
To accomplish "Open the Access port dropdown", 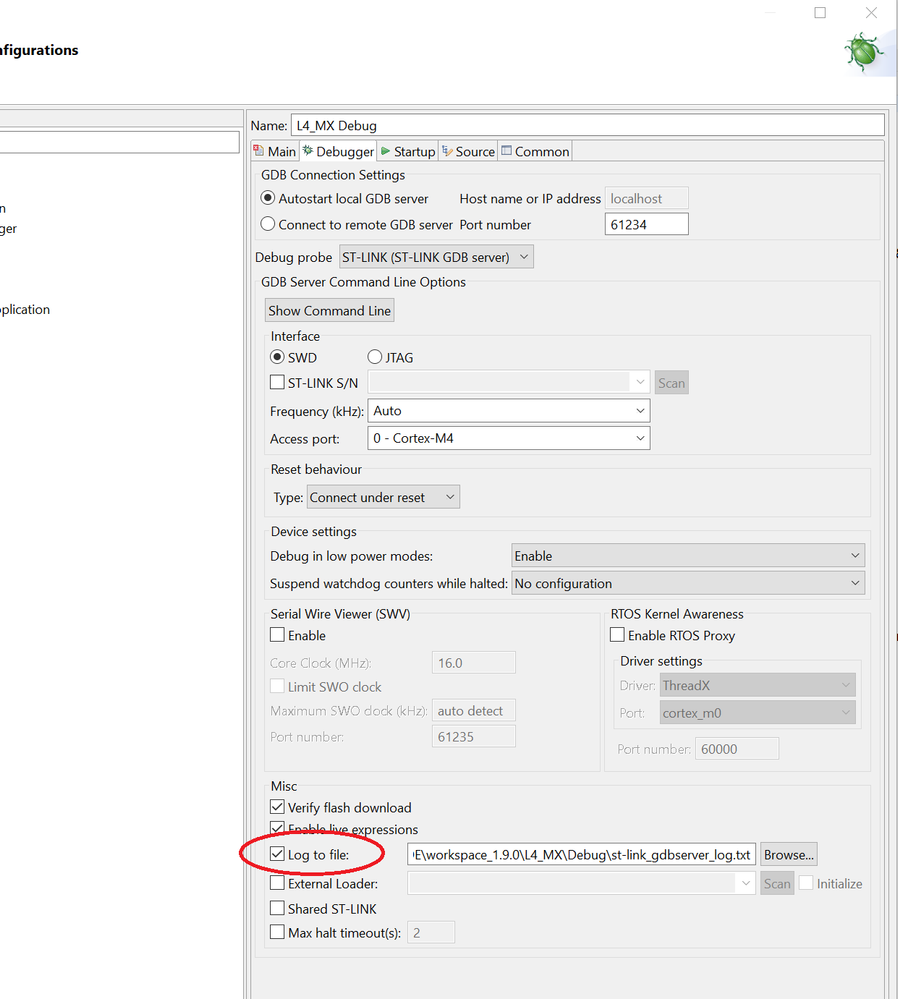I will pyautogui.click(x=509, y=438).
